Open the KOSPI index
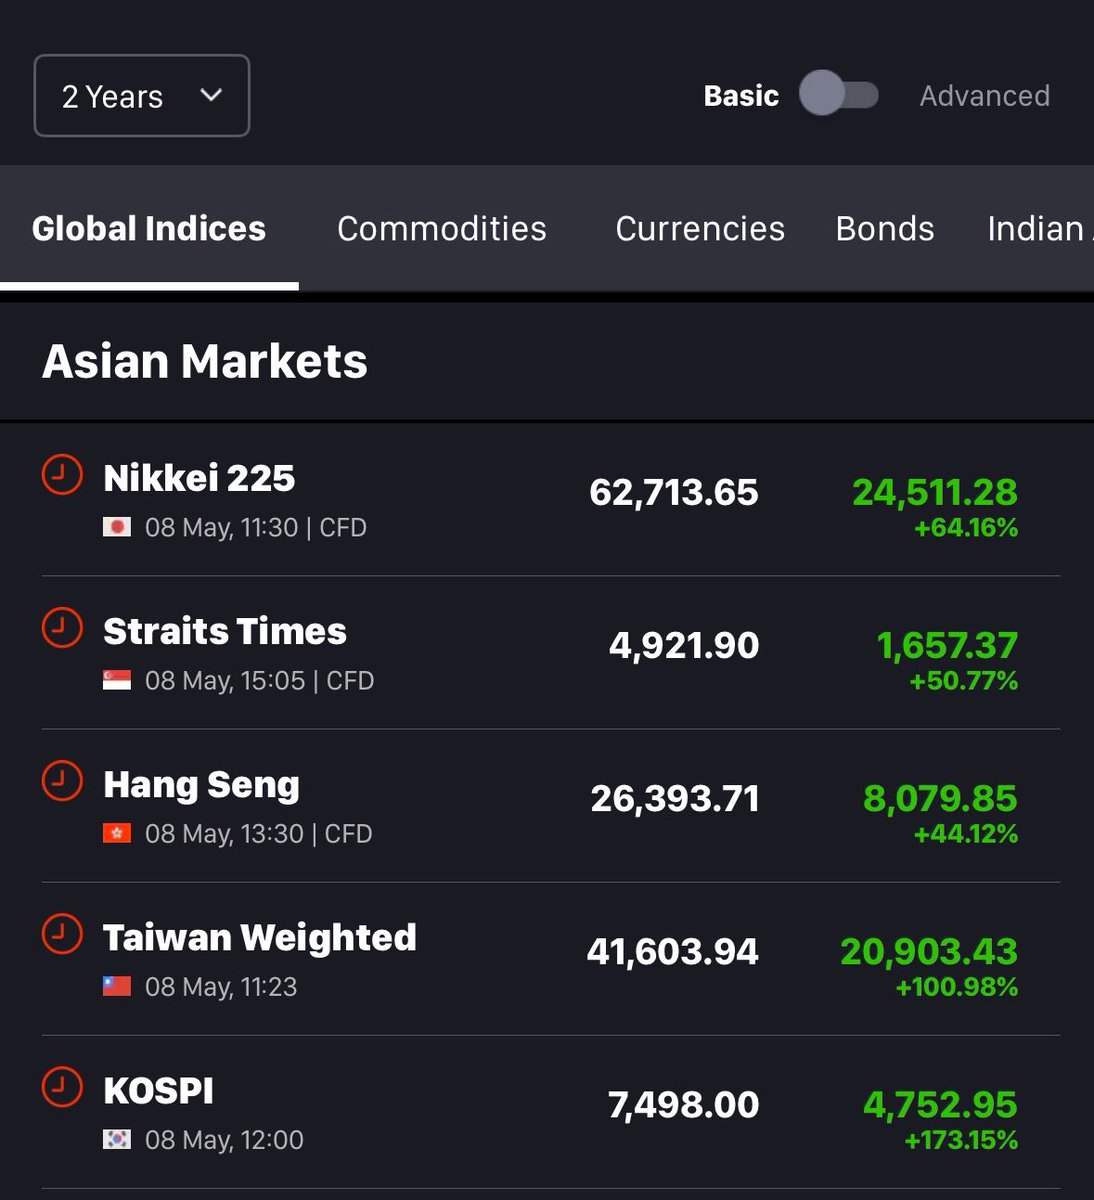 tap(158, 1090)
